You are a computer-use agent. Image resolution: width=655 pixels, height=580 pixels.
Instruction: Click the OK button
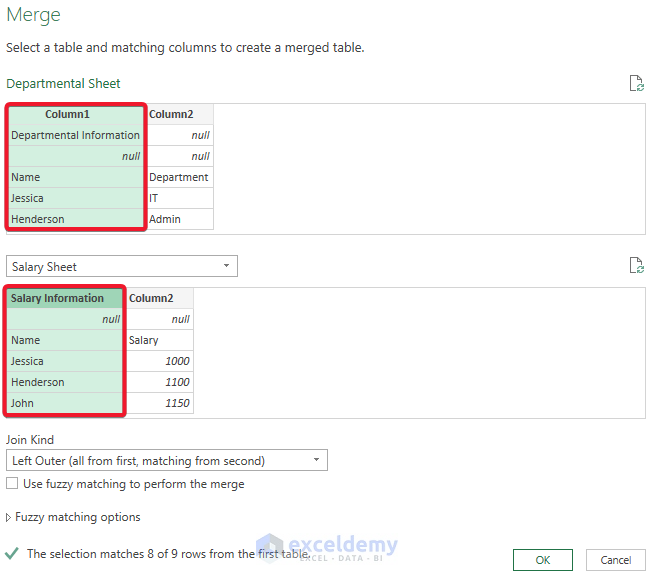[x=543, y=560]
